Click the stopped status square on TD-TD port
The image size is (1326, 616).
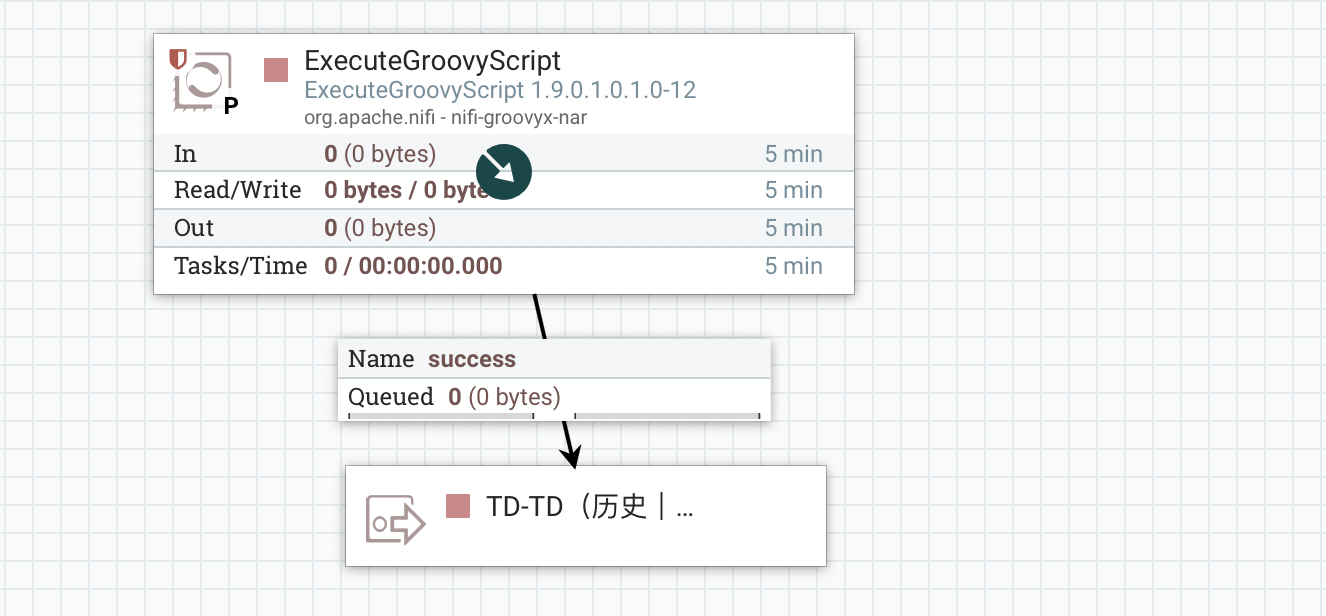point(458,506)
